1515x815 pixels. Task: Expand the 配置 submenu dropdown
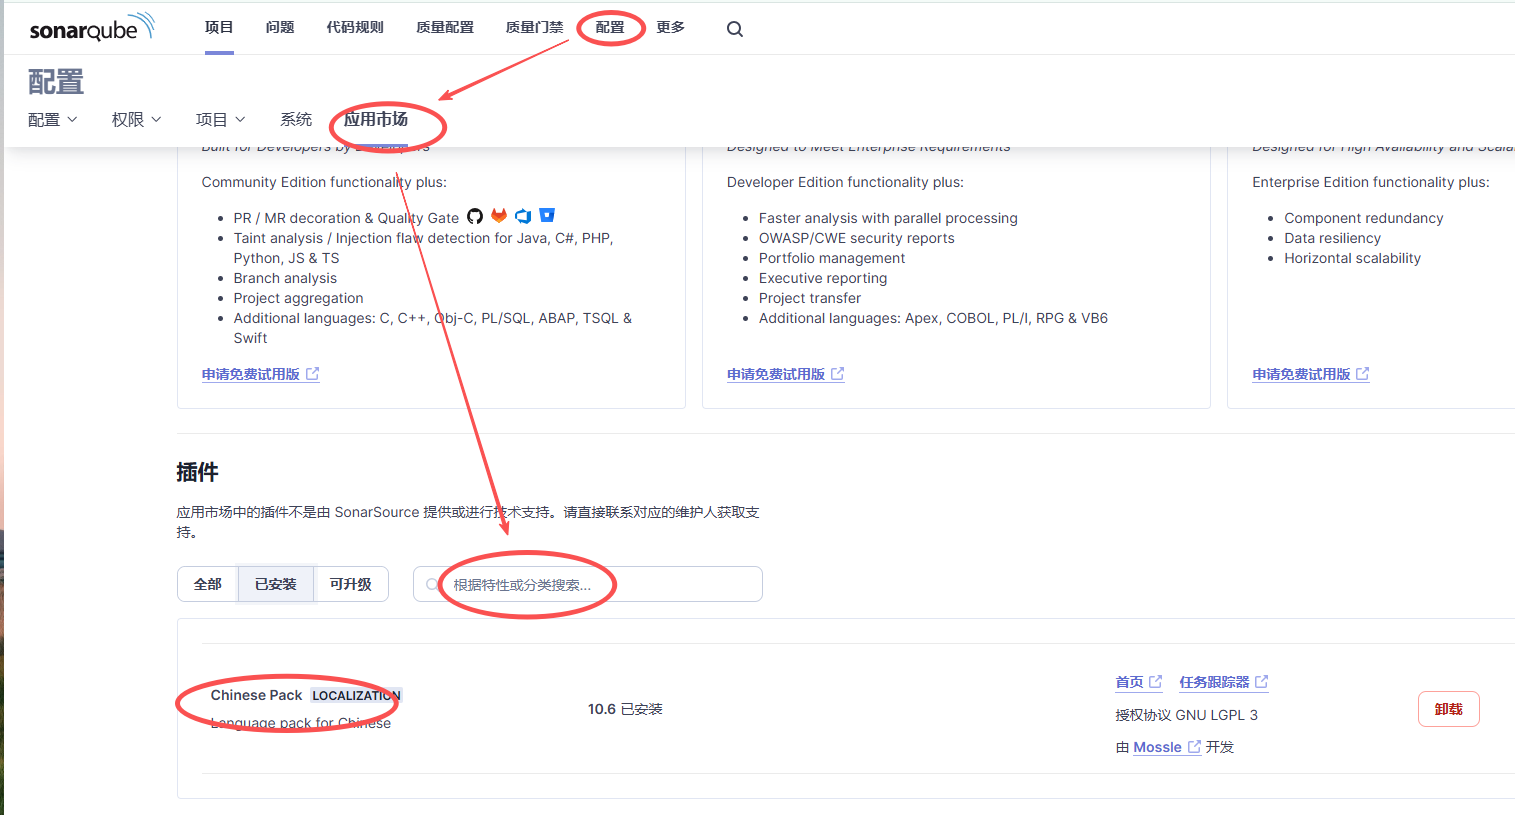pos(53,120)
